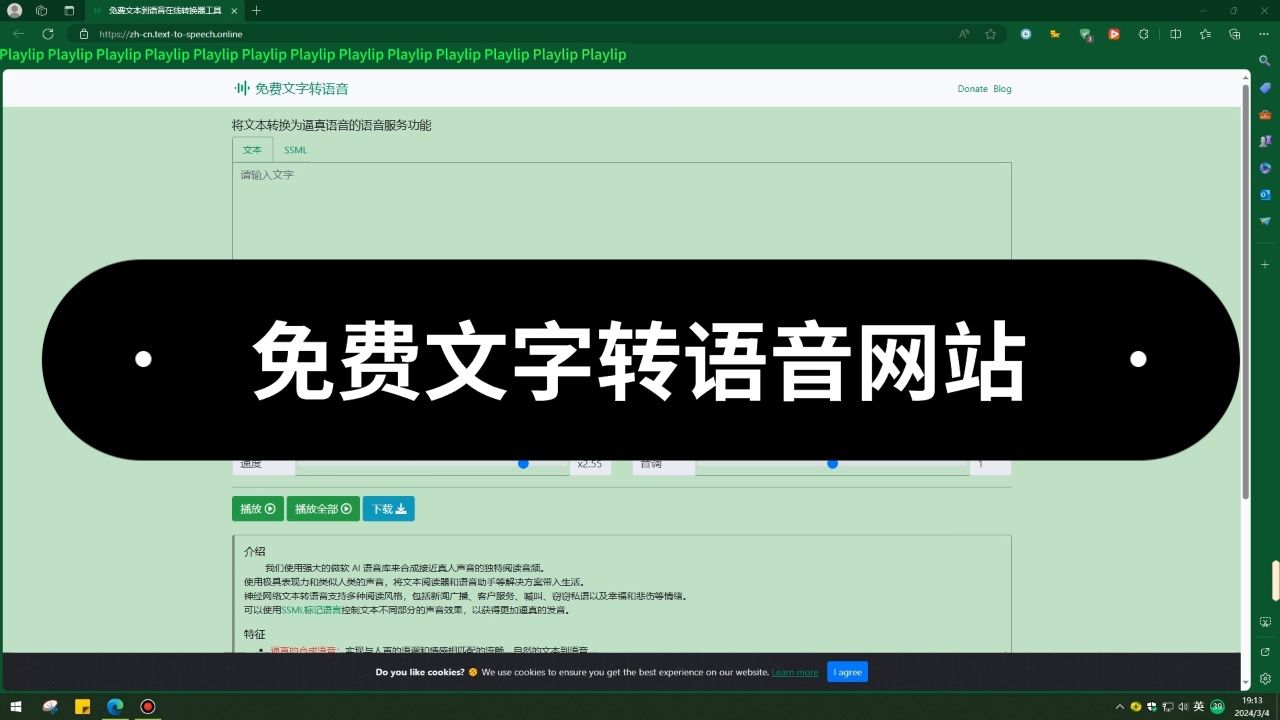The image size is (1280, 720).
Task: Select the 文本 tab
Action: [x=251, y=149]
